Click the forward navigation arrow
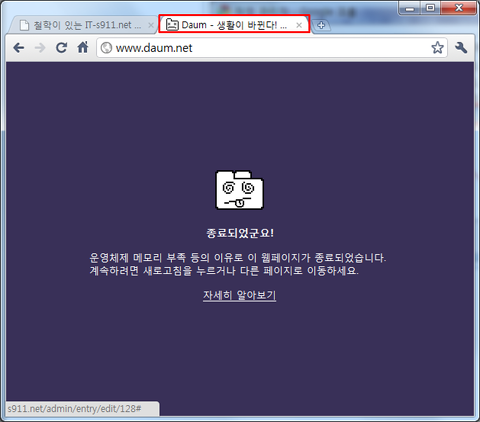Screen dimensions: 480x422 click(x=40, y=48)
